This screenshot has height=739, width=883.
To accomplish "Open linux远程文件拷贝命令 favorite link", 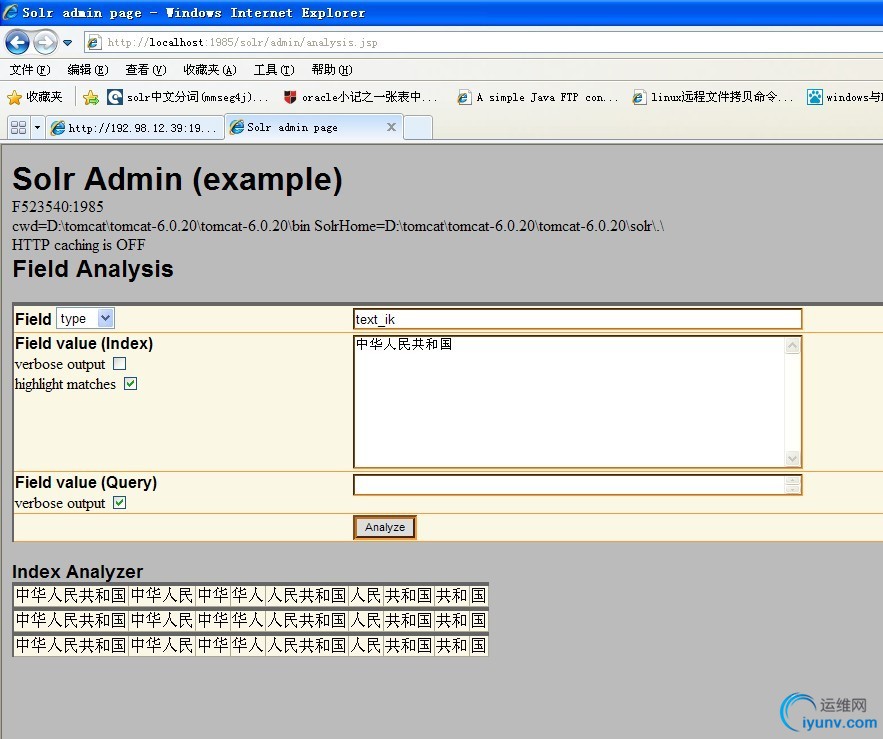I will pos(712,97).
